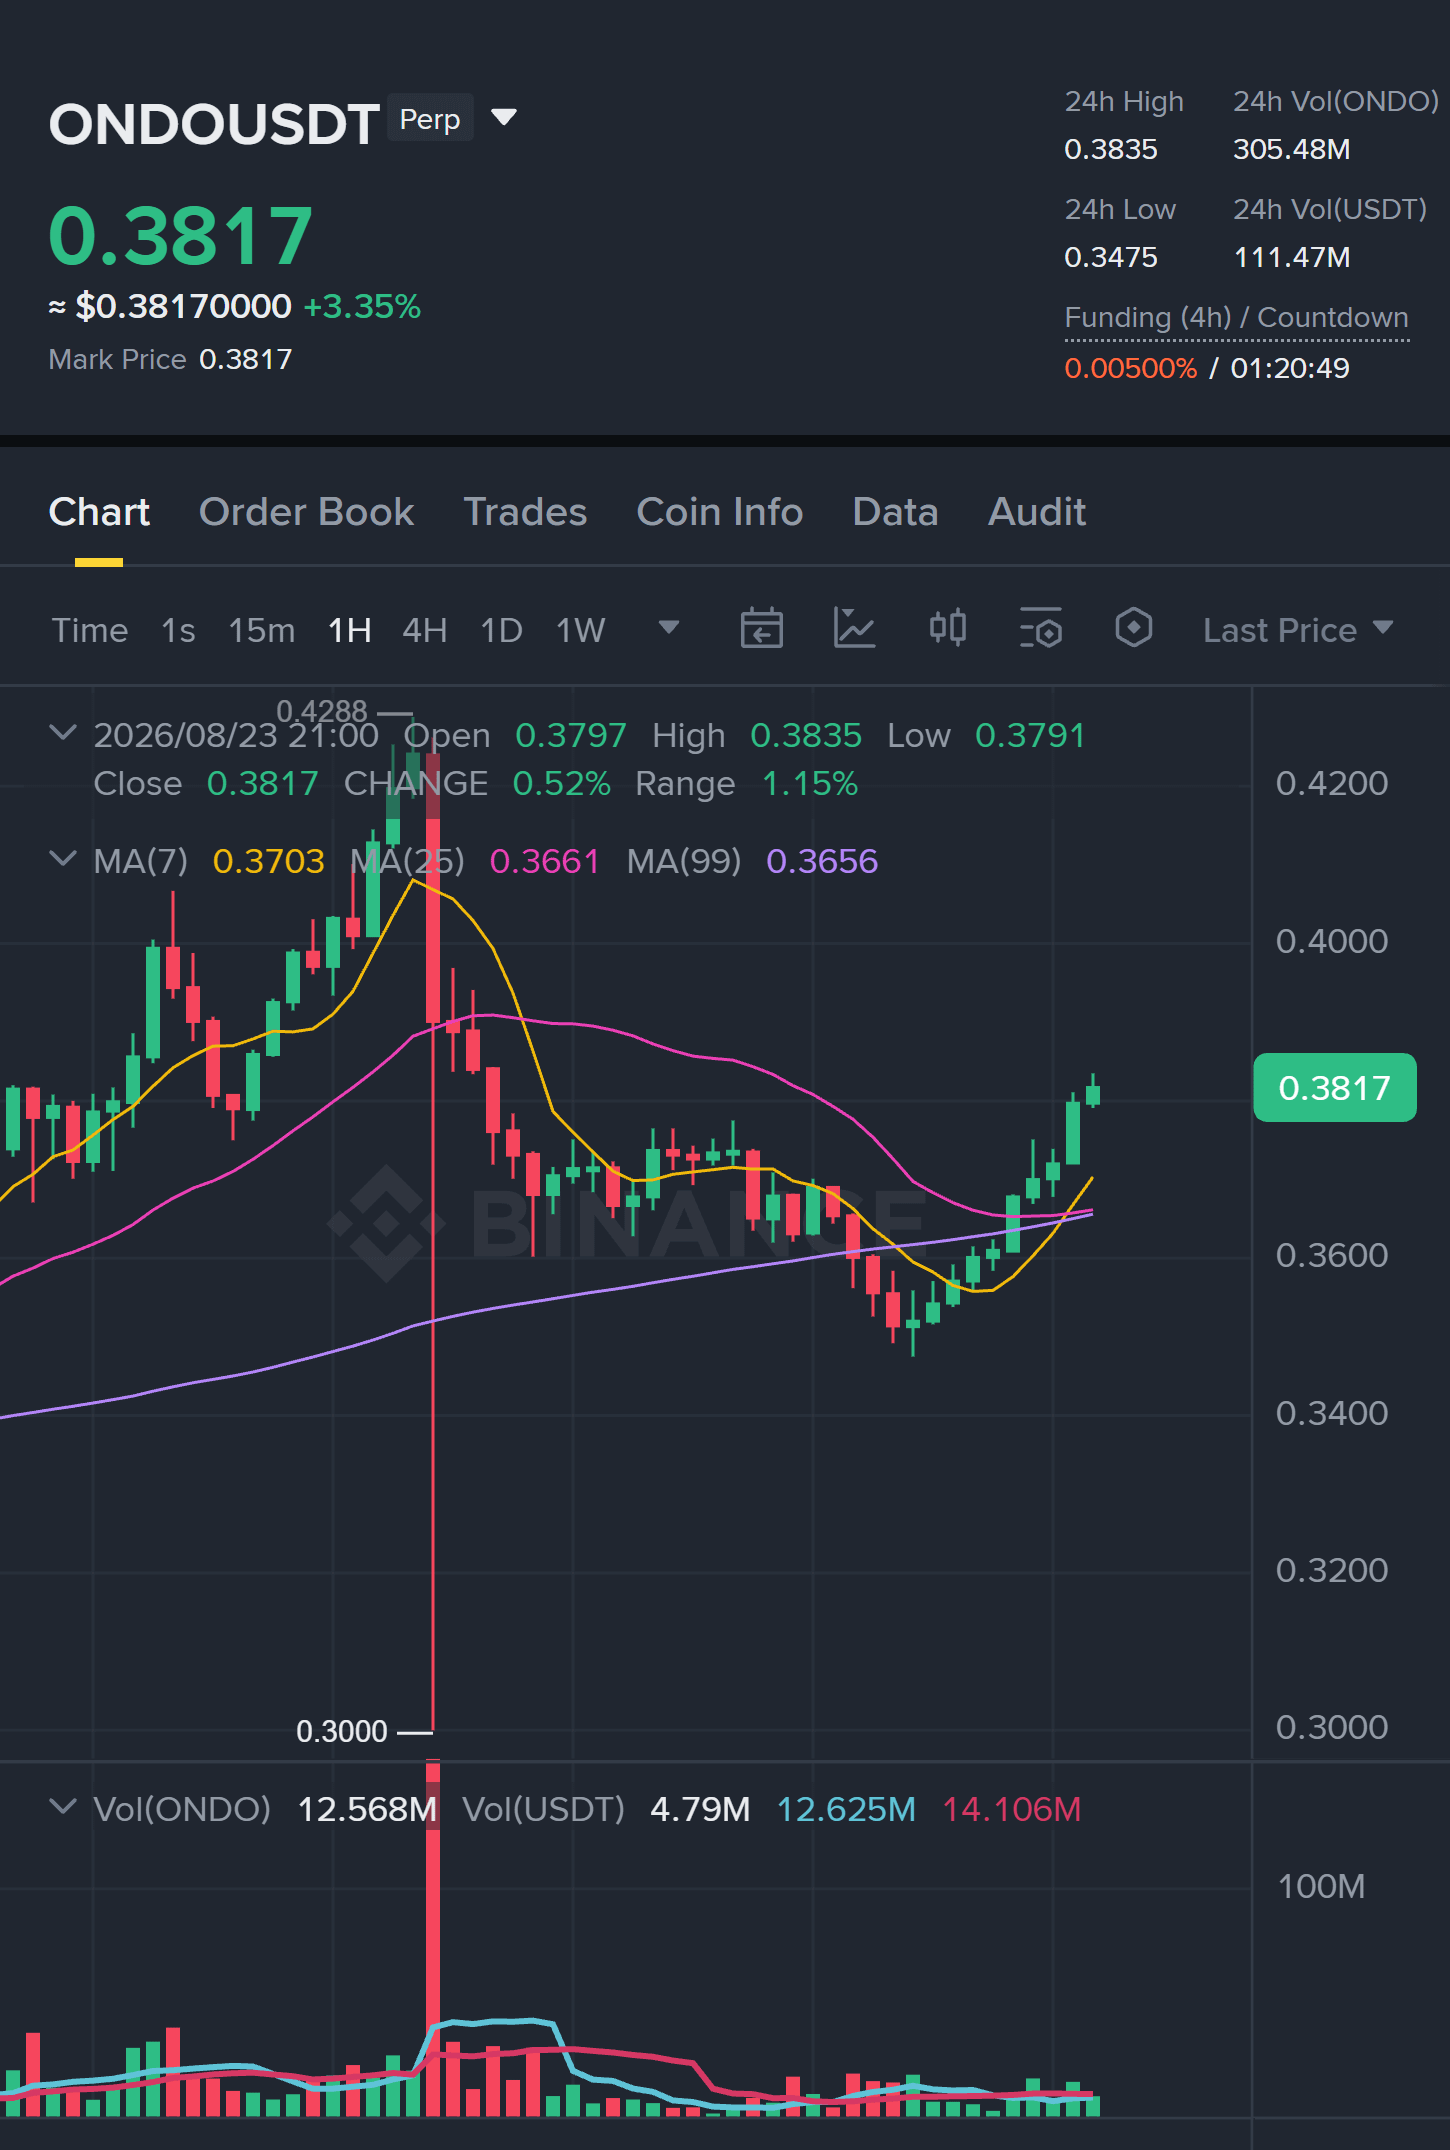Select the 1s interval

click(x=178, y=630)
